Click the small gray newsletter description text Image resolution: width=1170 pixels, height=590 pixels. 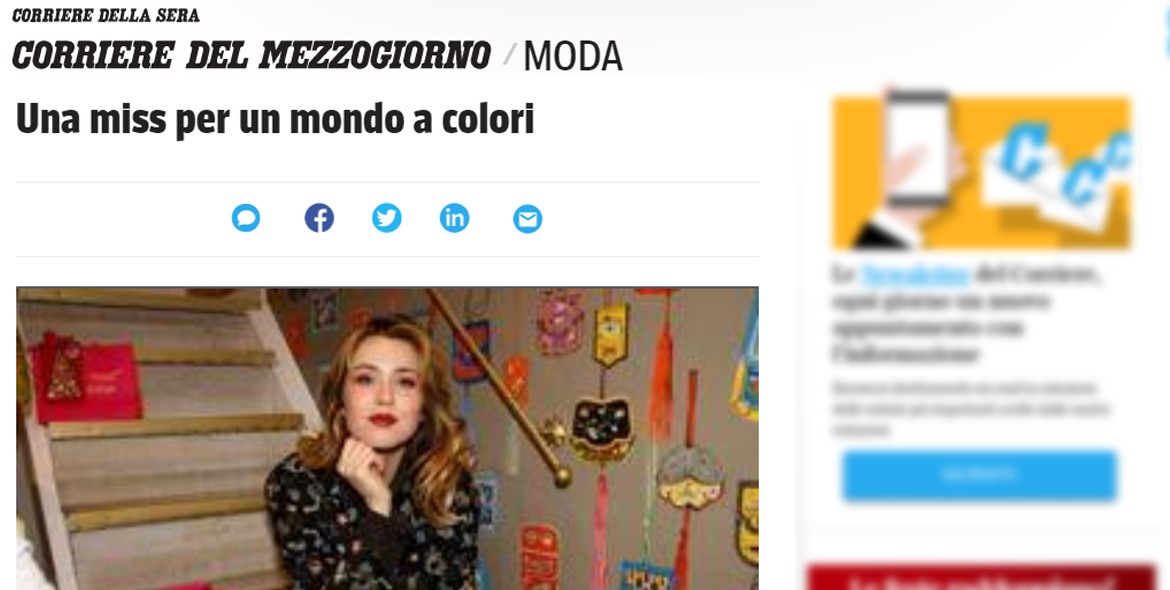pos(970,409)
